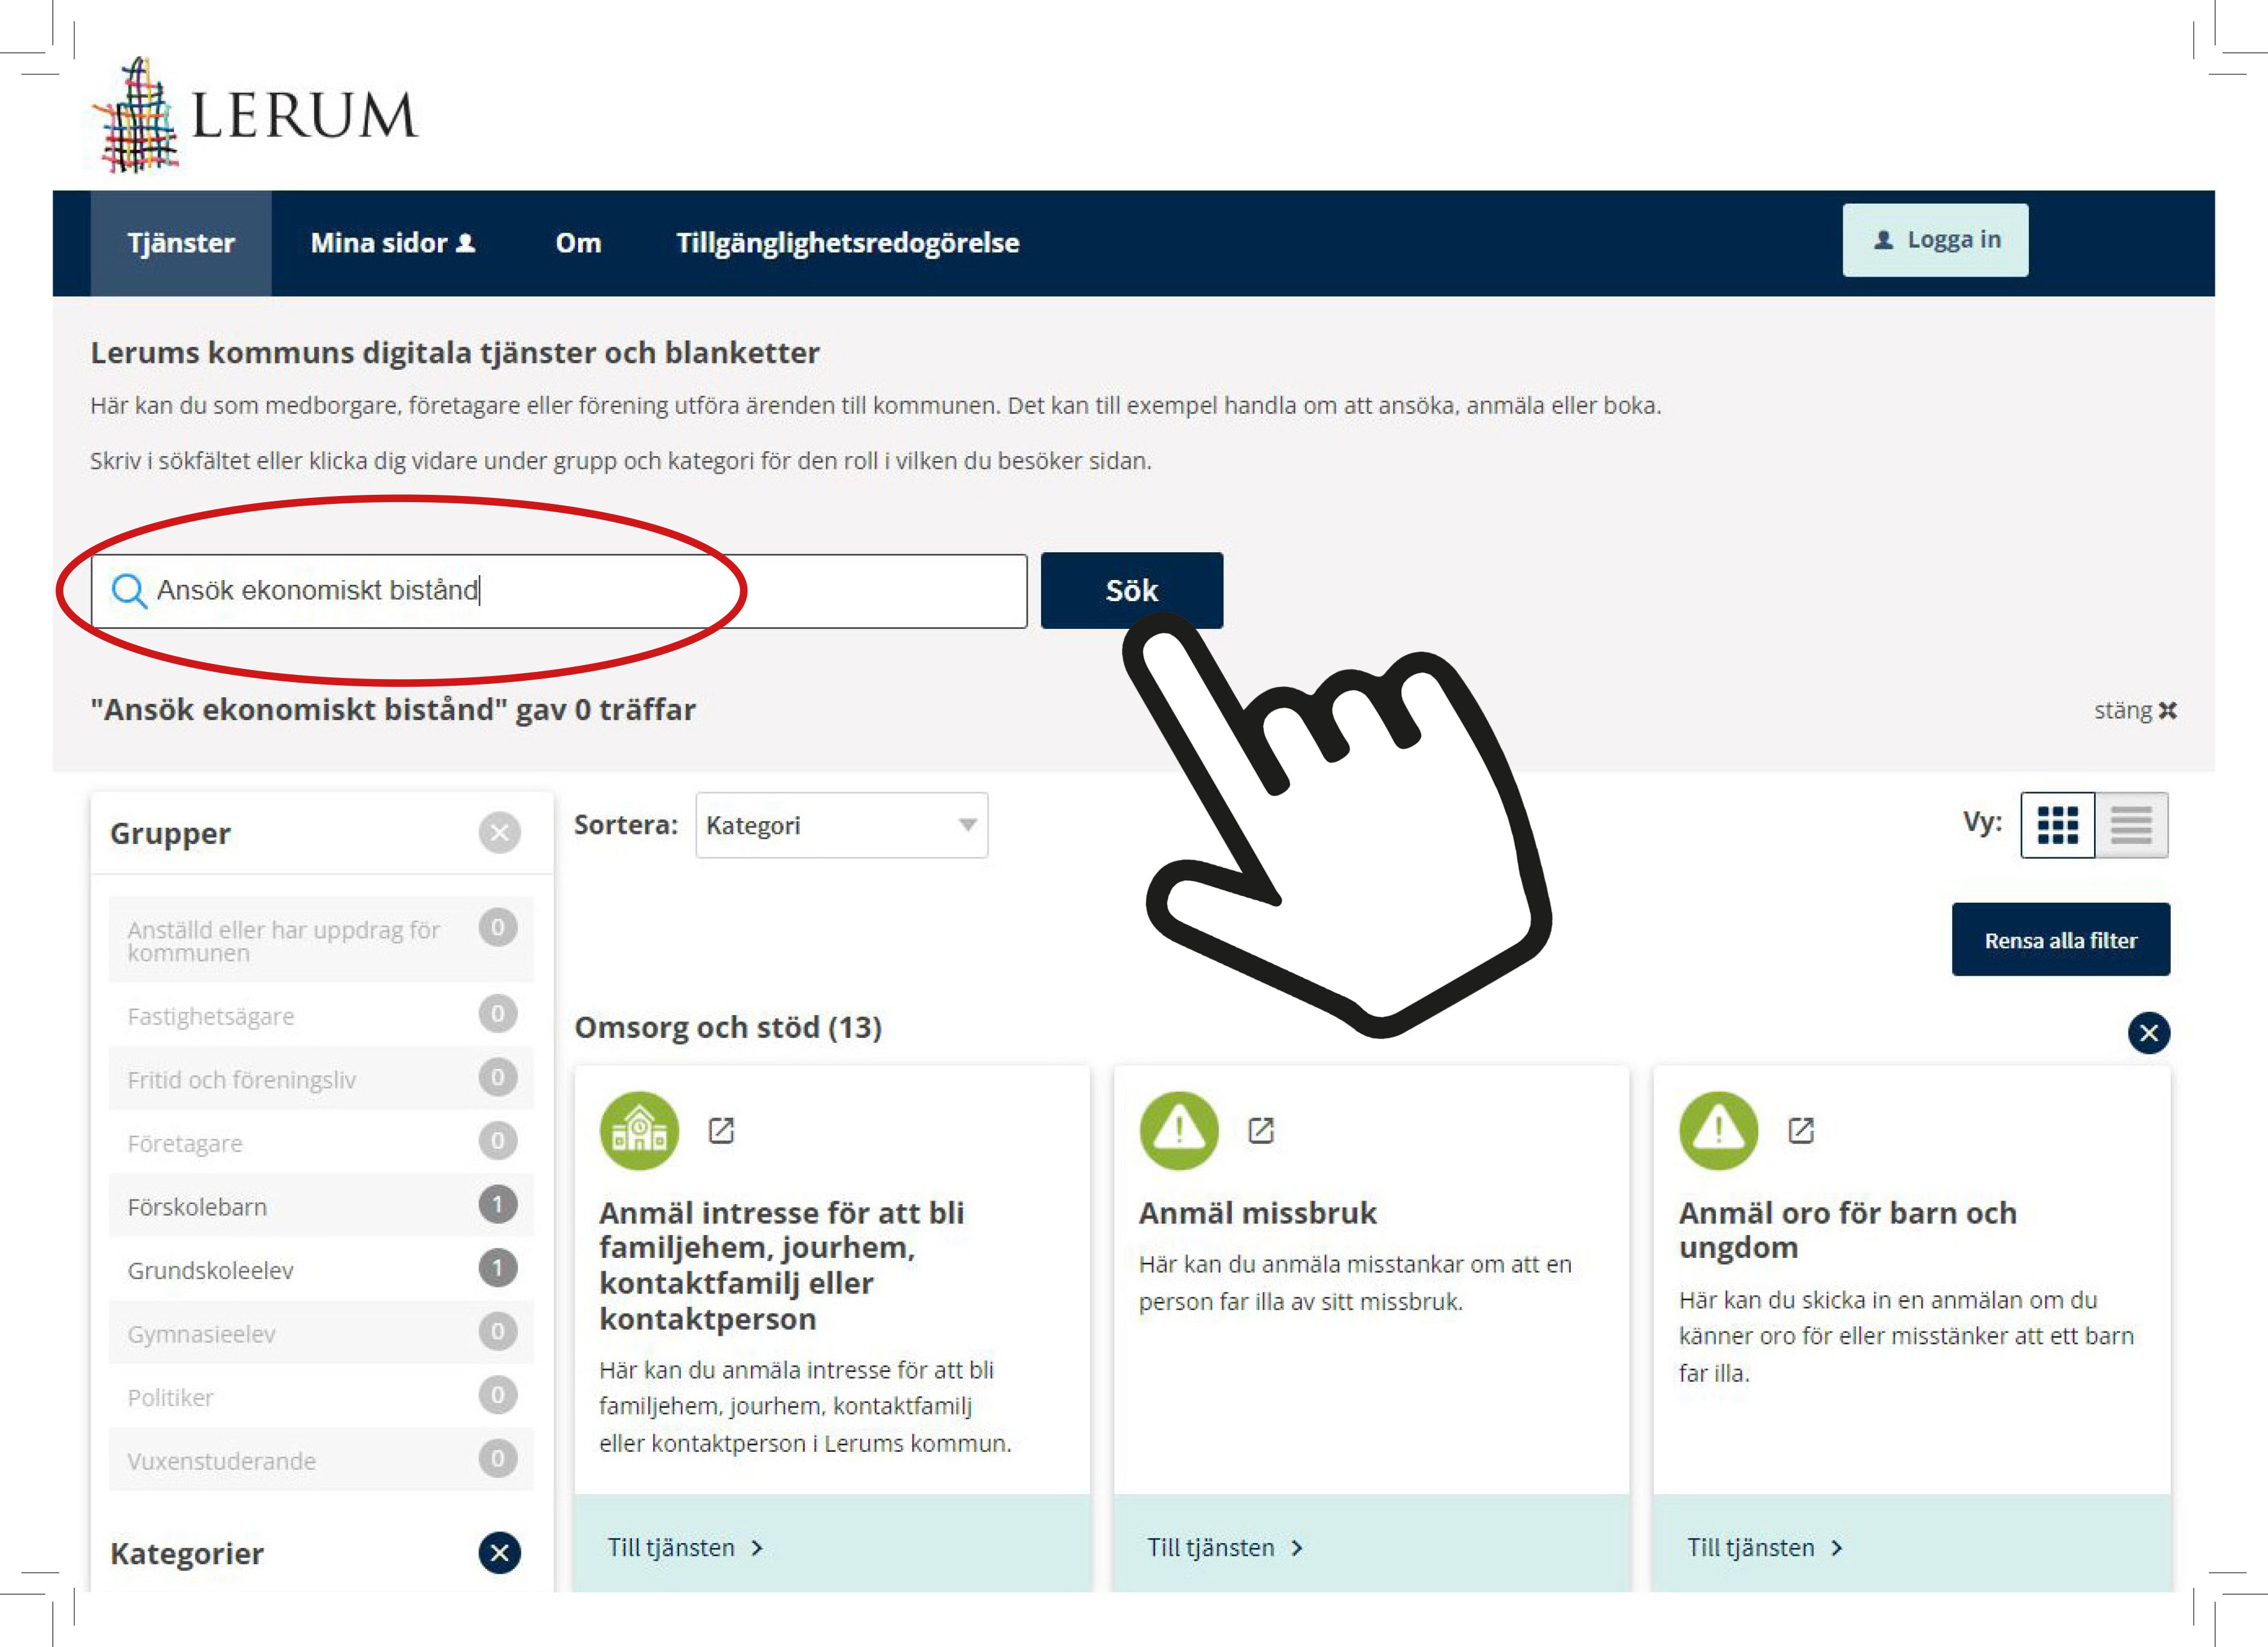Clear the Kategorier filter

point(499,1552)
